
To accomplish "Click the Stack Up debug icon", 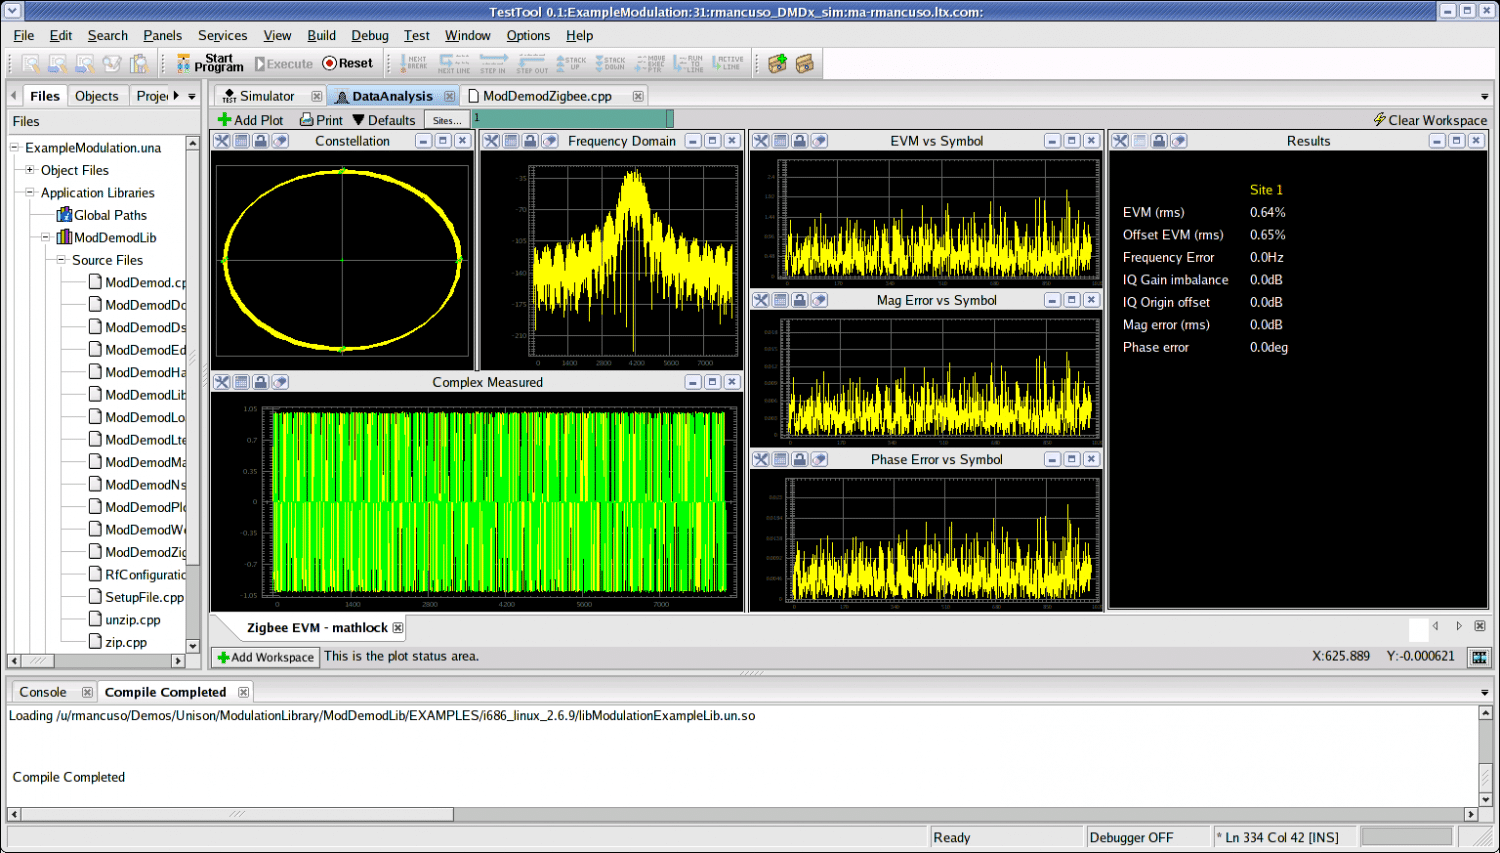I will [x=573, y=62].
